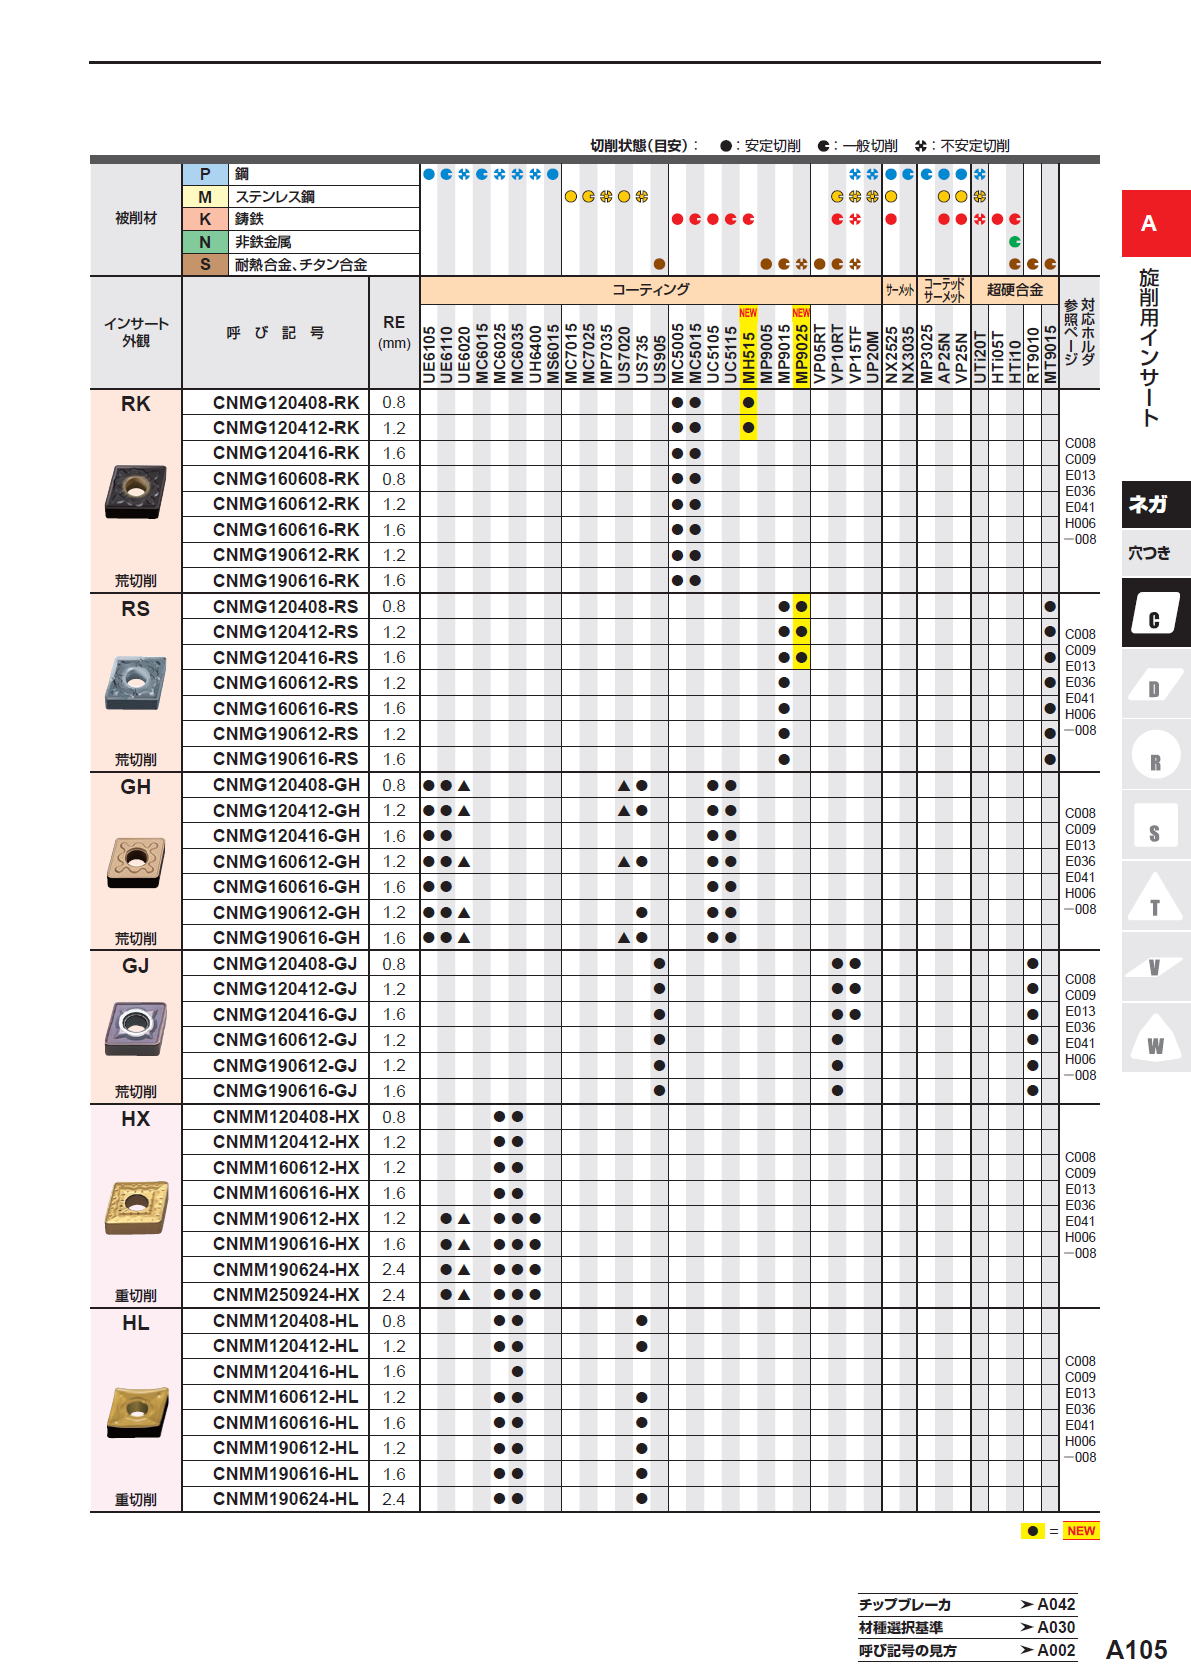This screenshot has width=1191, height=1674.
Task: Select row CNMG120416-GJ
Action: coord(620,1014)
